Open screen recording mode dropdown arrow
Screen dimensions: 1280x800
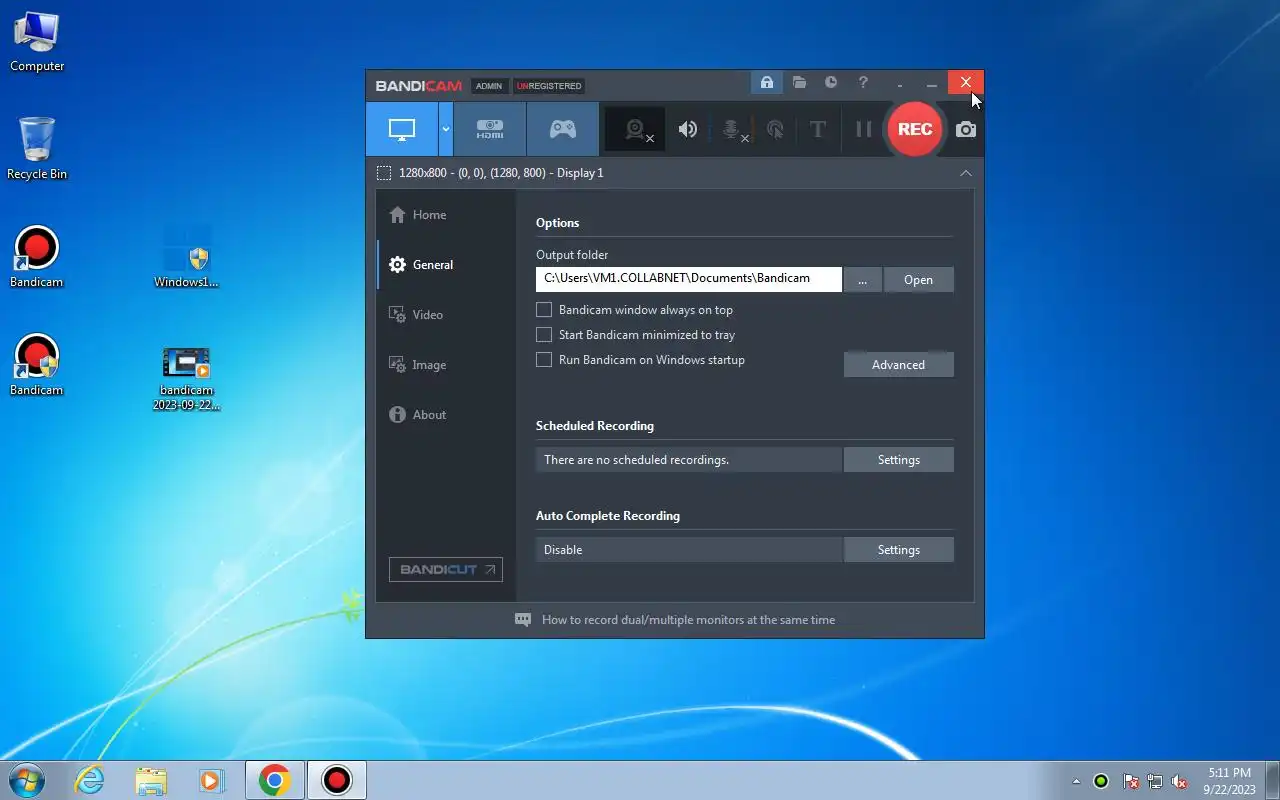(446, 129)
